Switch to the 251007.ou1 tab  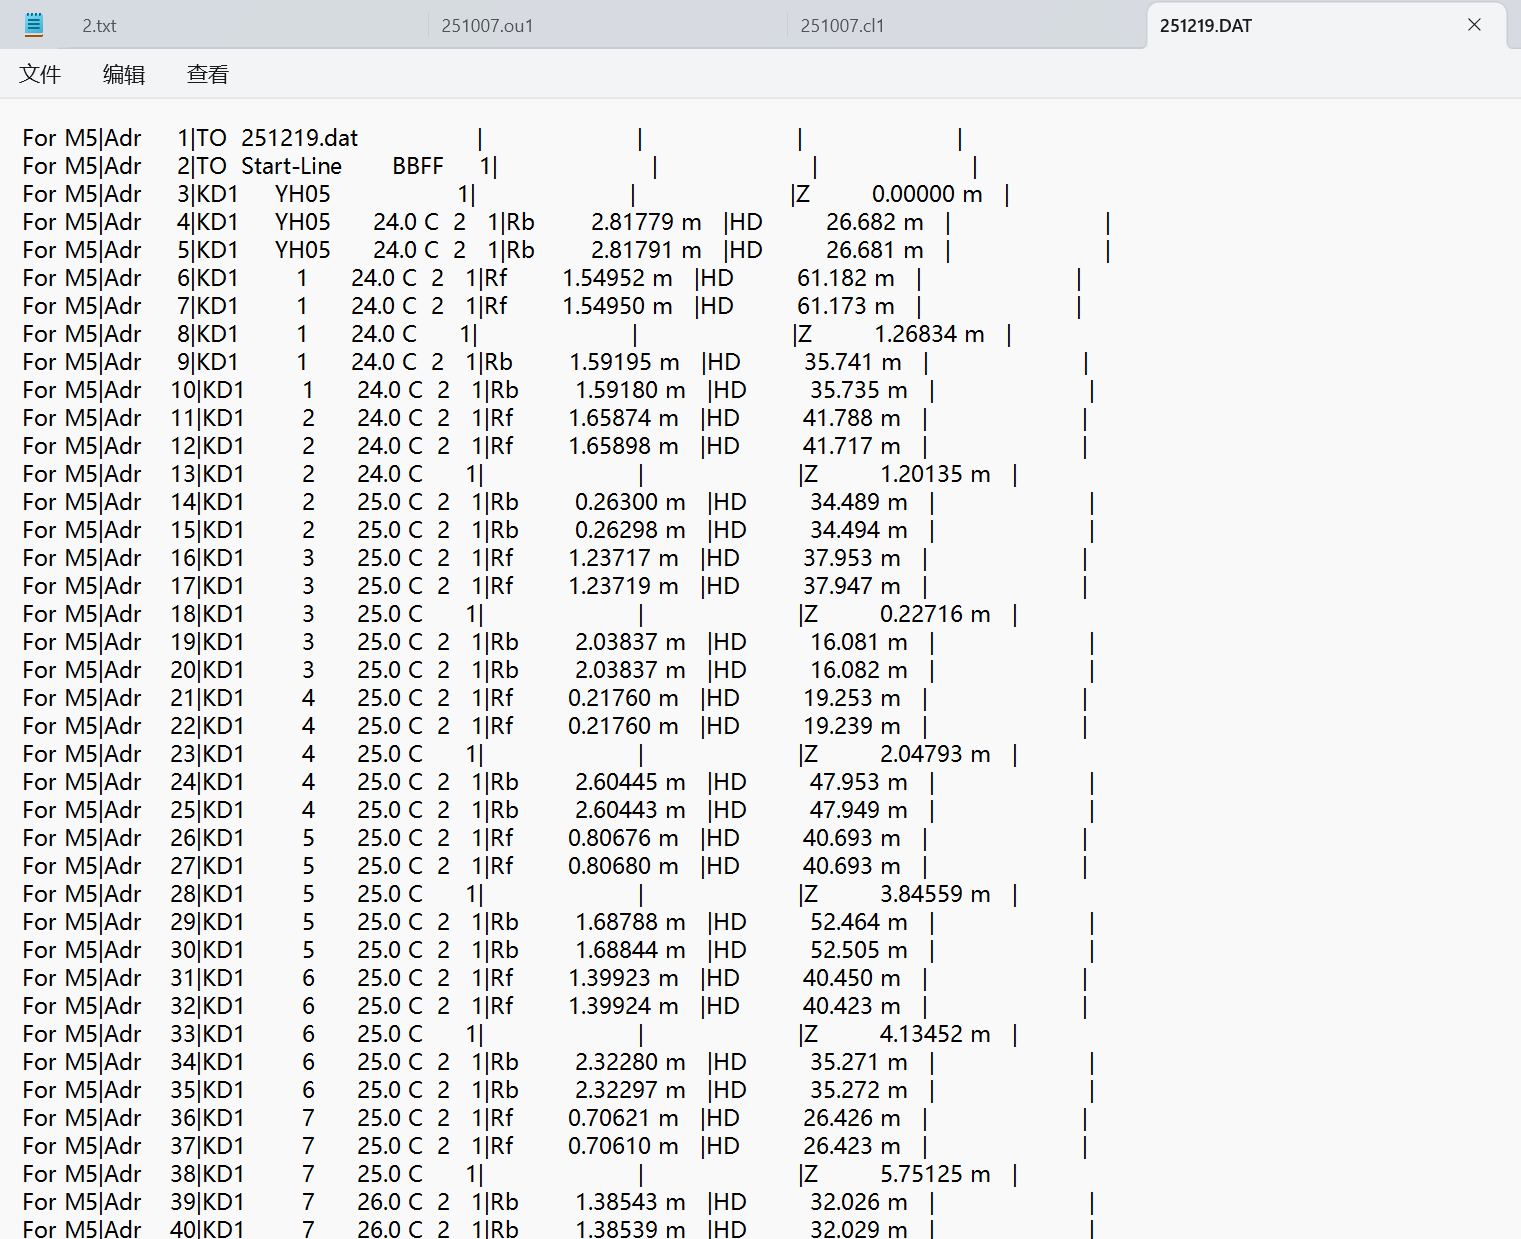(x=487, y=26)
